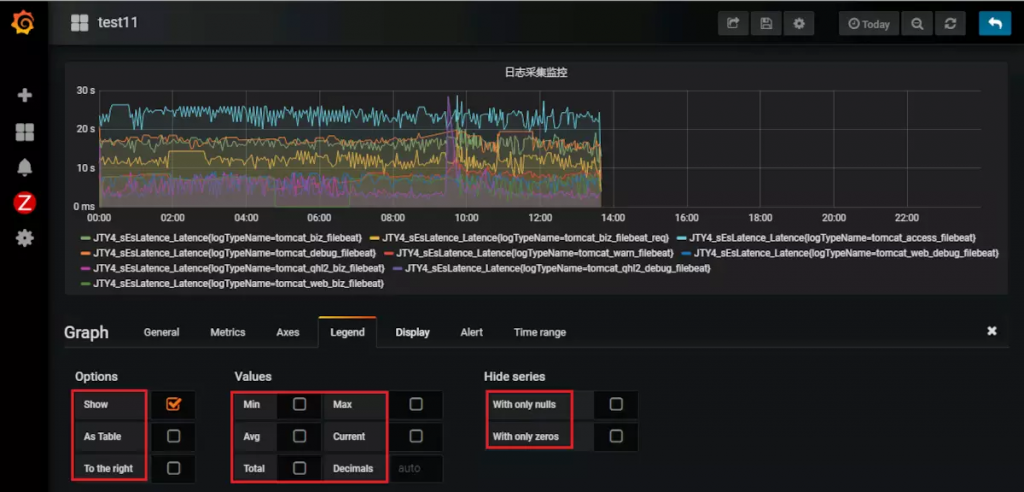Open the Create plus menu in the sidebar

pos(24,95)
